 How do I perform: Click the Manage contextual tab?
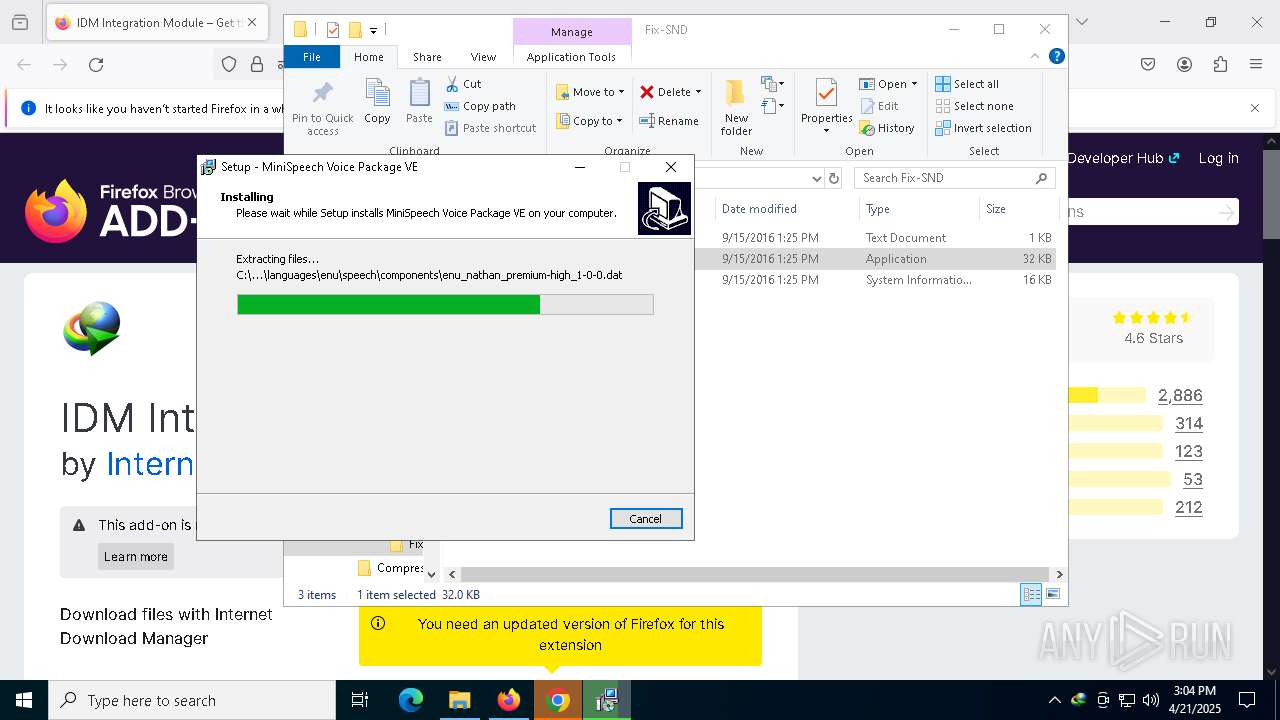point(571,32)
